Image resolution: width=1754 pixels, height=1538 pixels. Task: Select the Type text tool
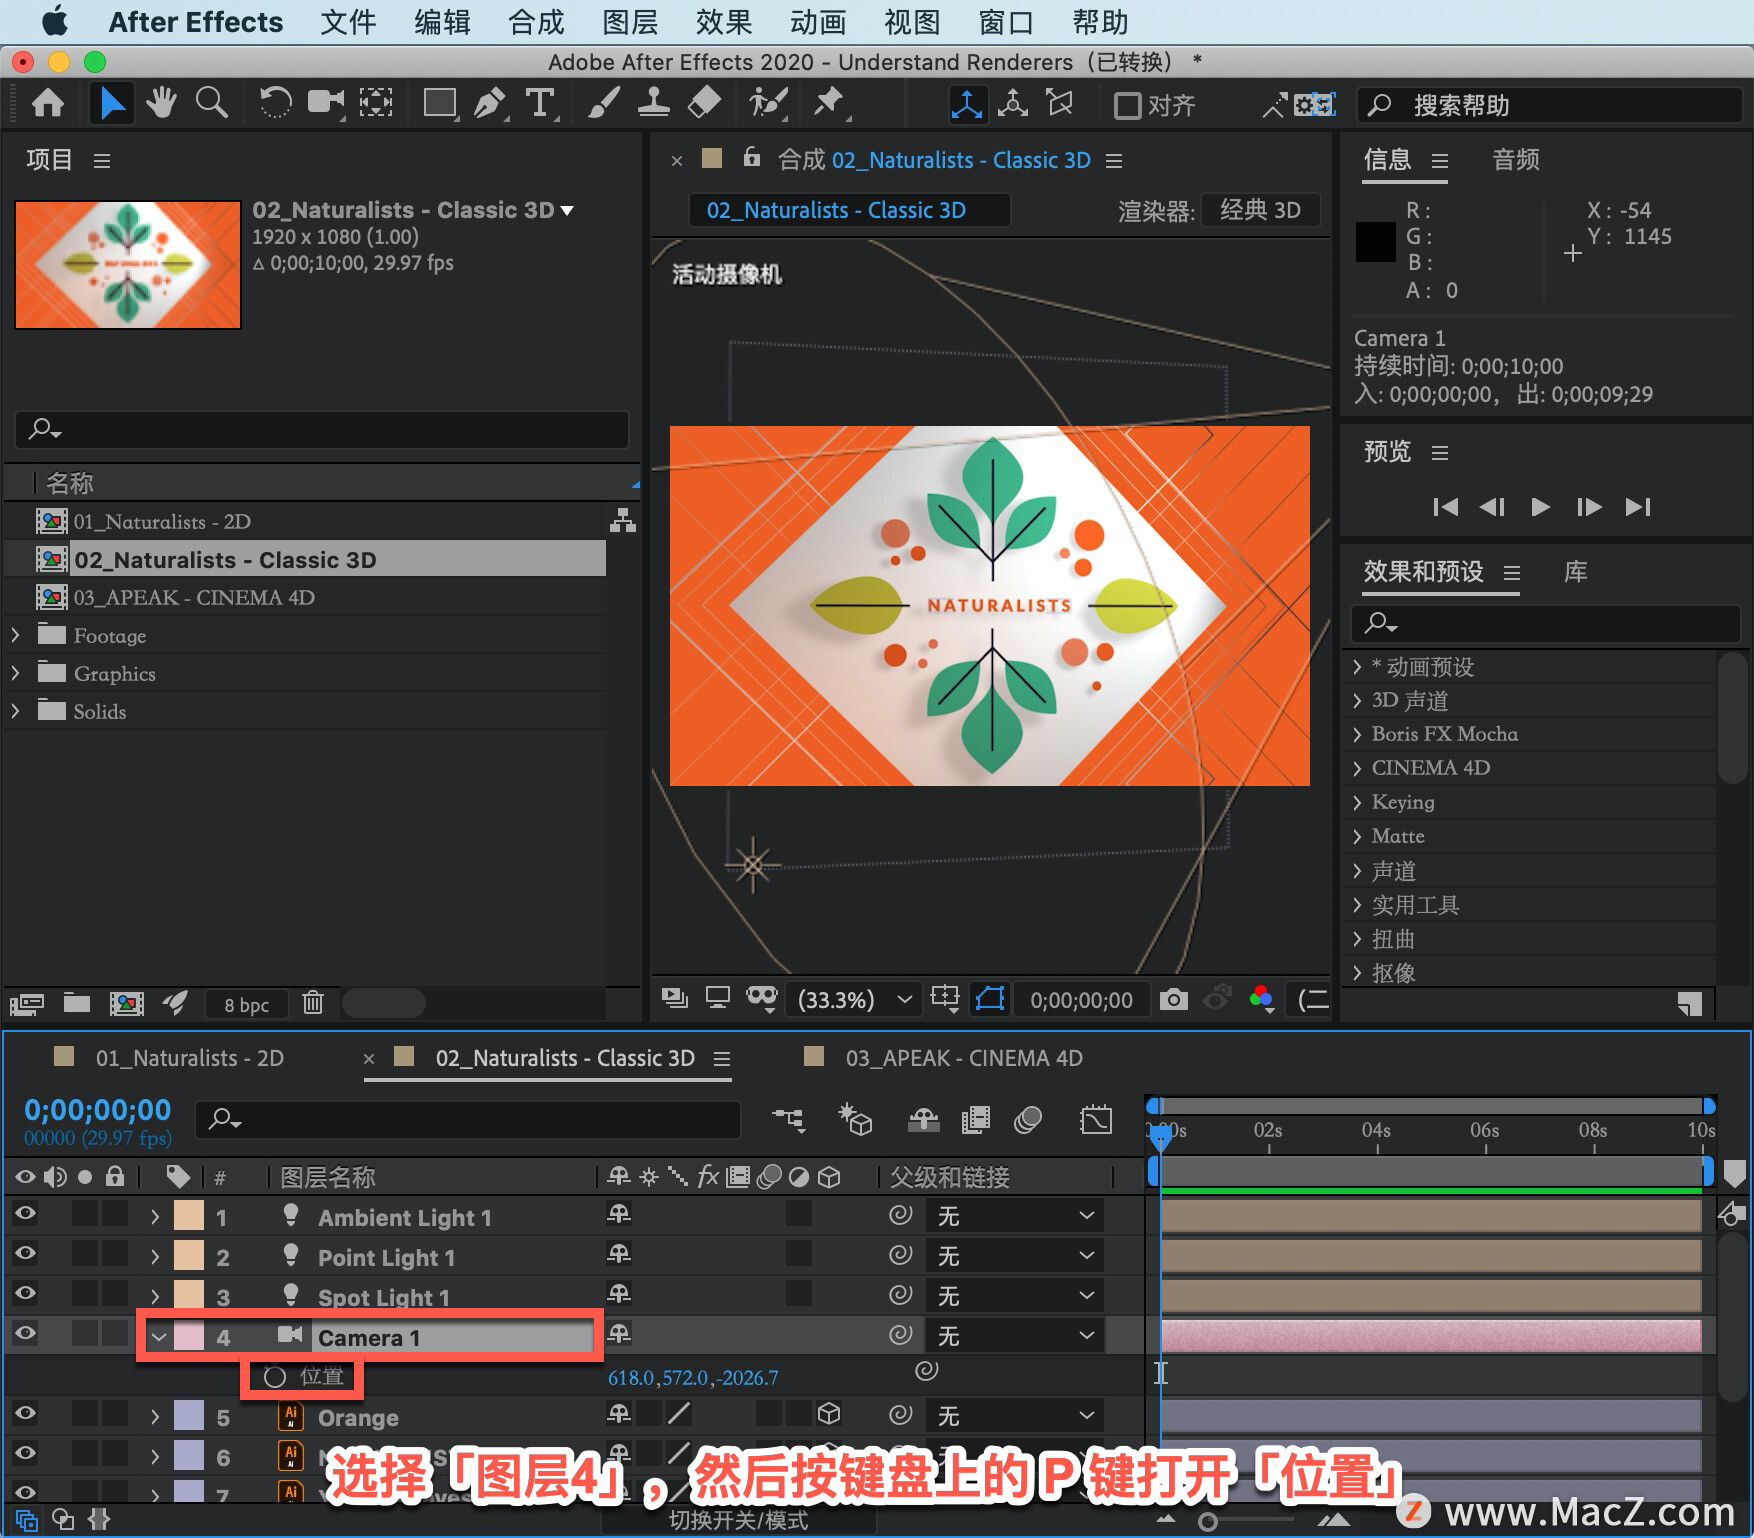click(540, 103)
